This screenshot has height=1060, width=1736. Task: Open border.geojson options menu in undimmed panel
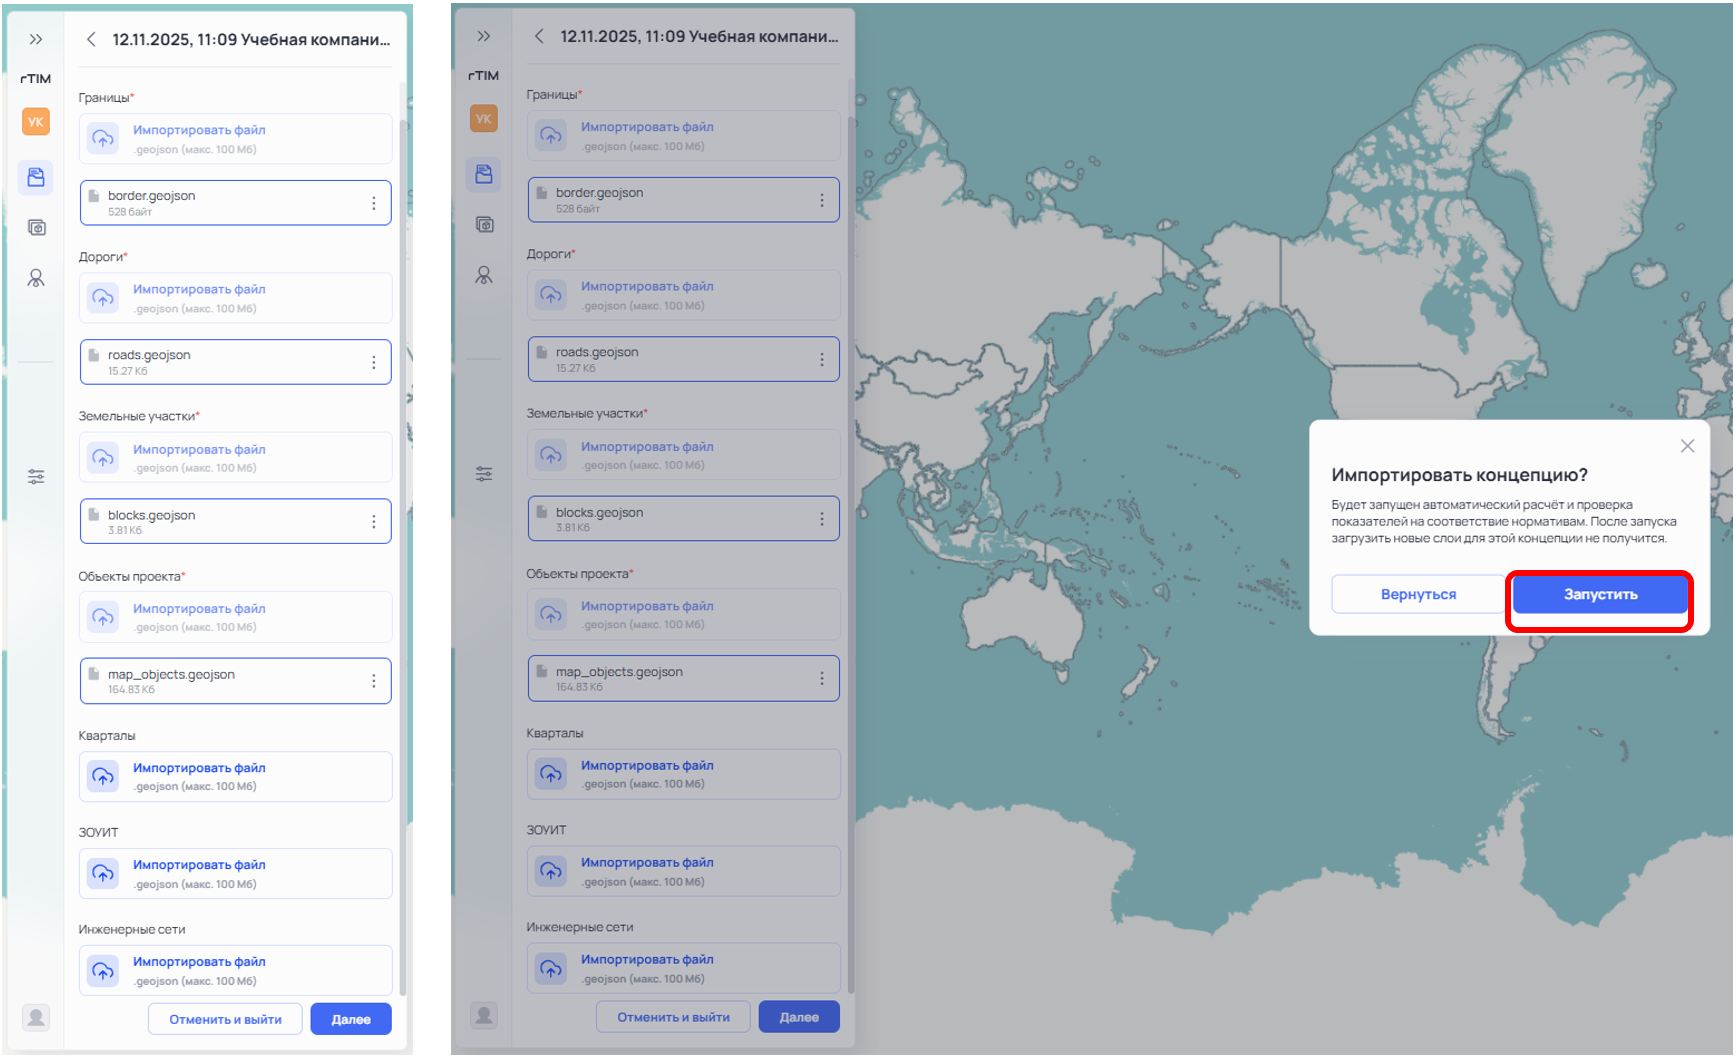pyautogui.click(x=374, y=204)
